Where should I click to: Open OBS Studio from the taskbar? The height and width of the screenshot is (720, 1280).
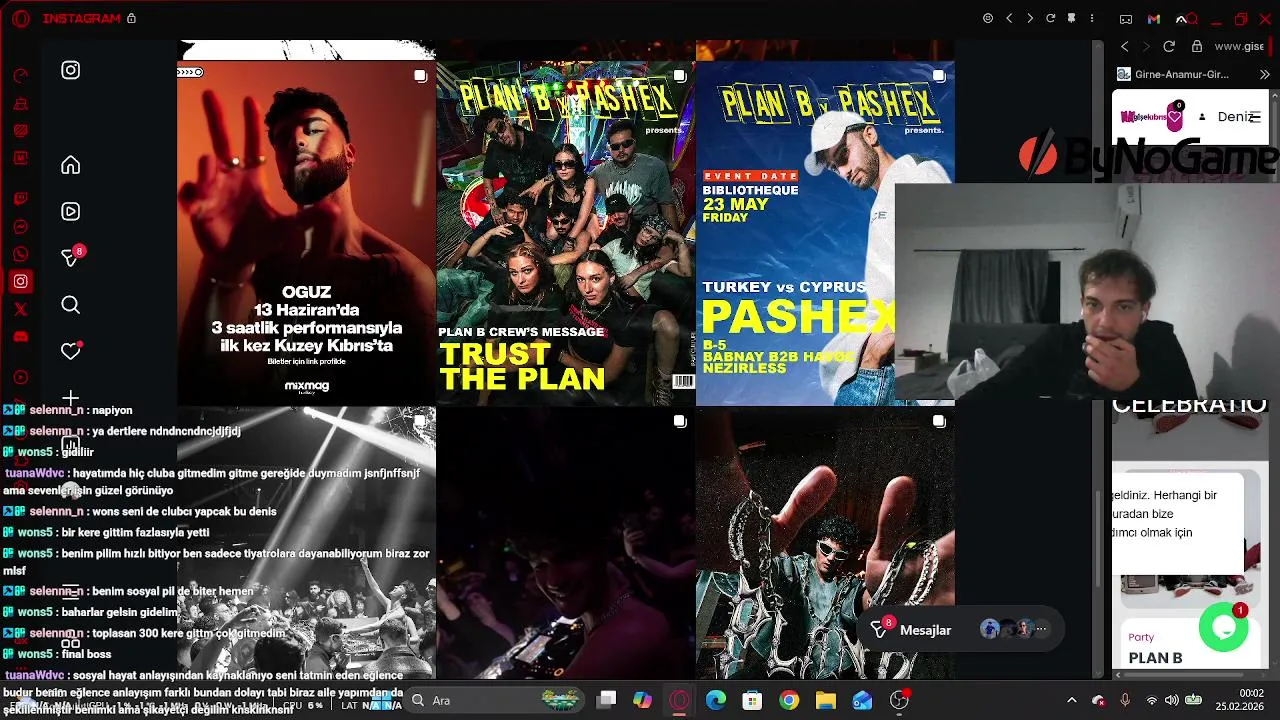click(899, 700)
